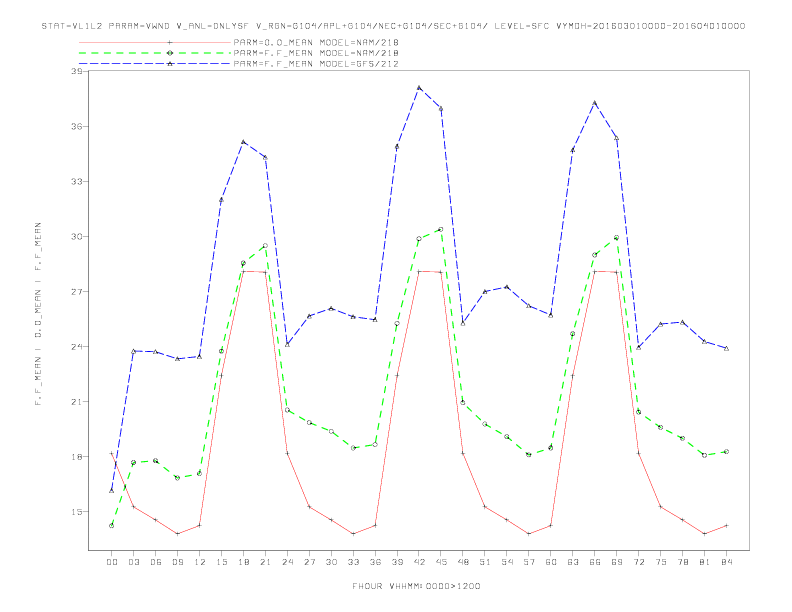
Task: Click the x-axis tick label 00
Action: (112, 562)
